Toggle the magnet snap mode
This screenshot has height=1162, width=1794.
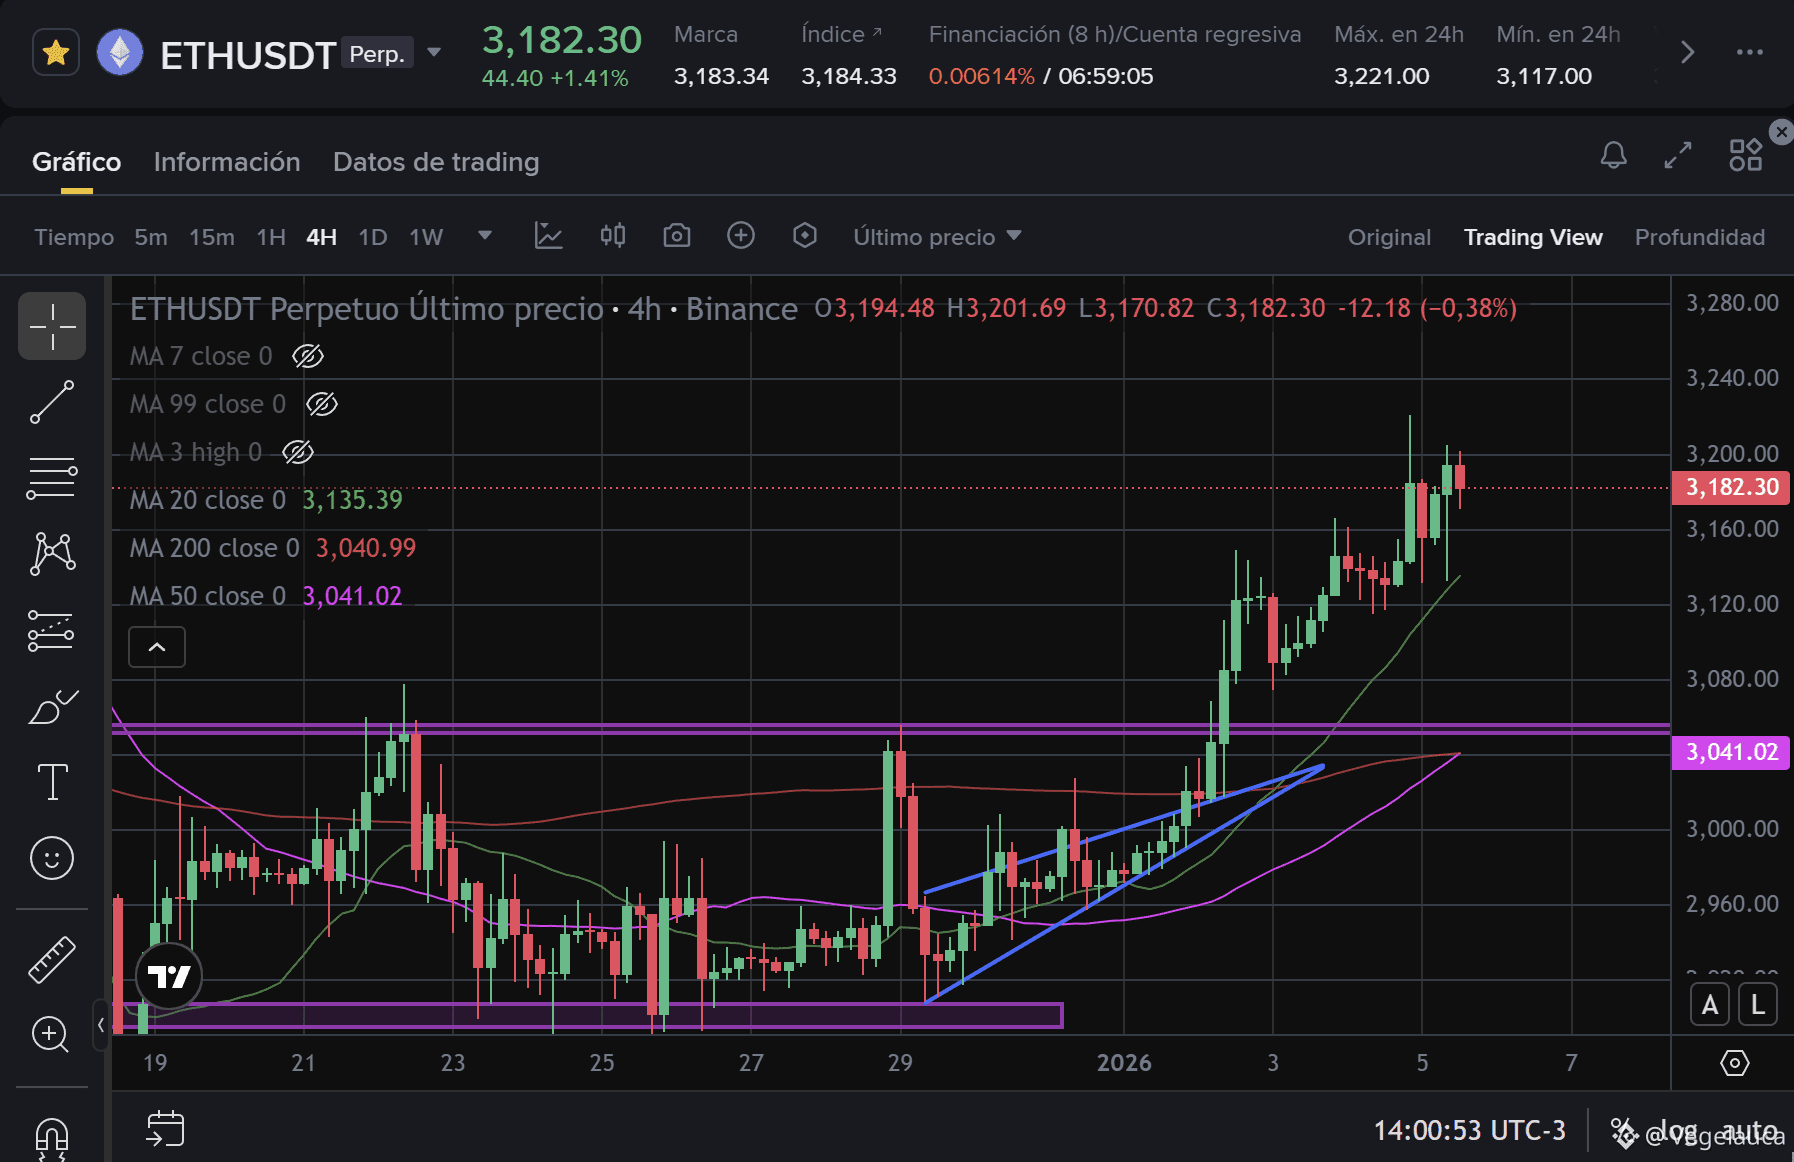(52, 1139)
